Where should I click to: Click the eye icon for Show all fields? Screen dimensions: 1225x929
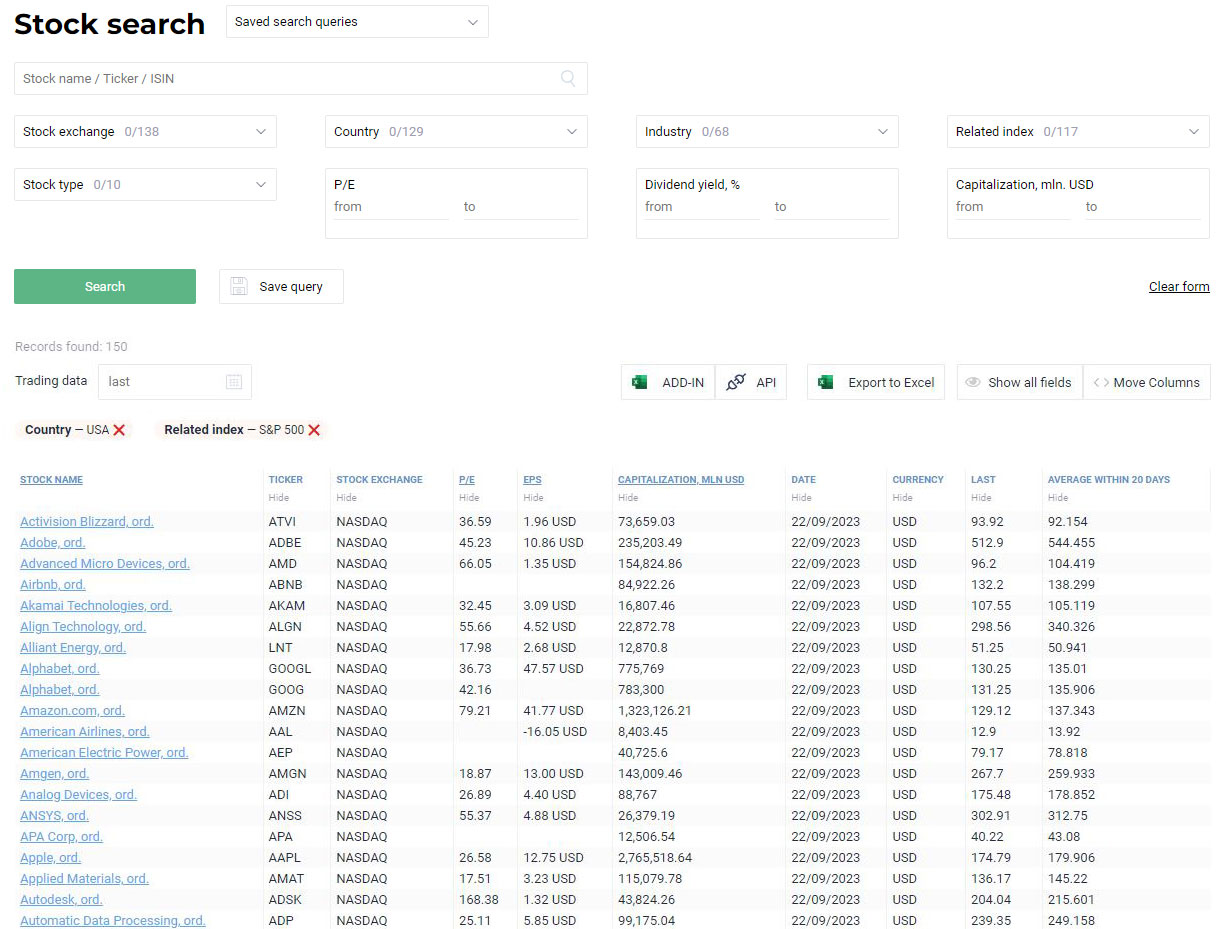[972, 382]
